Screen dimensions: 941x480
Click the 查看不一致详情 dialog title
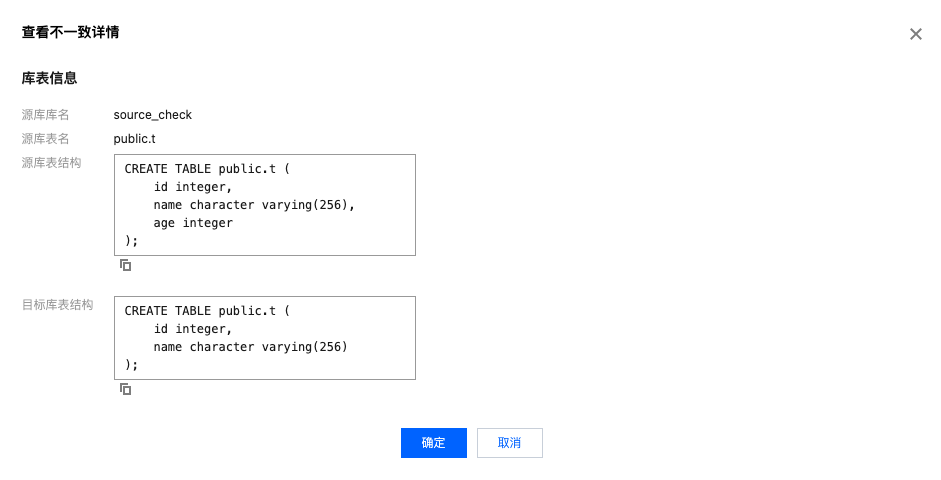71,33
